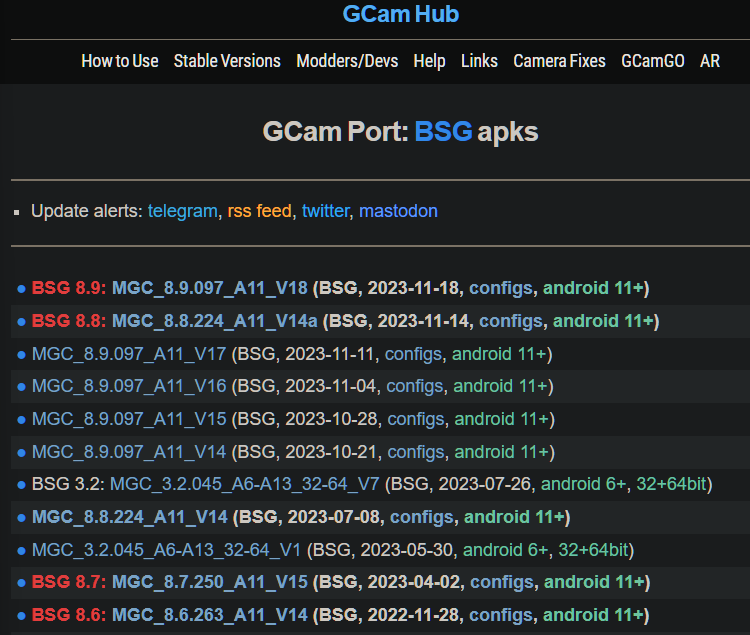This screenshot has width=750, height=635.
Task: Open configs link for the 2022-11-28 release
Action: coord(501,615)
